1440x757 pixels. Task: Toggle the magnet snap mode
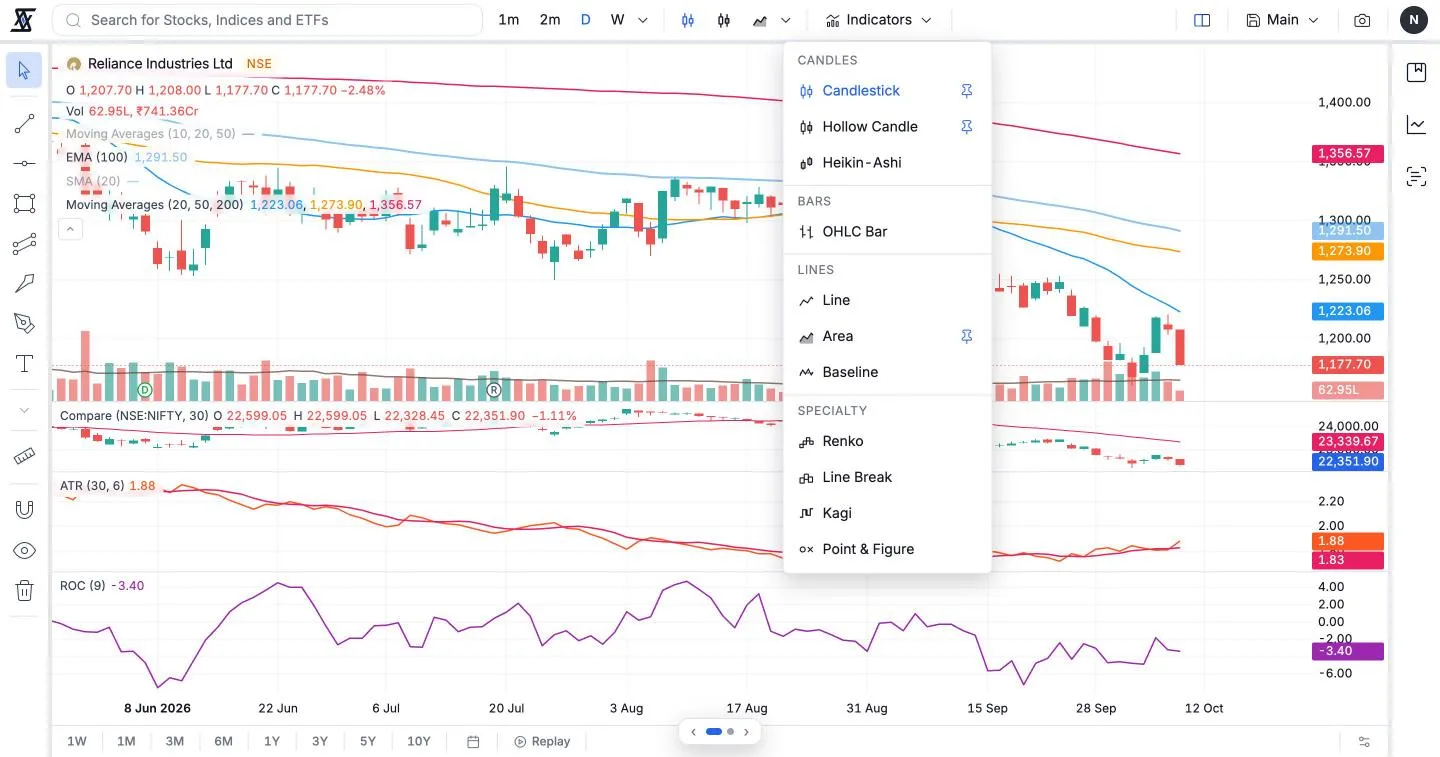(24, 510)
